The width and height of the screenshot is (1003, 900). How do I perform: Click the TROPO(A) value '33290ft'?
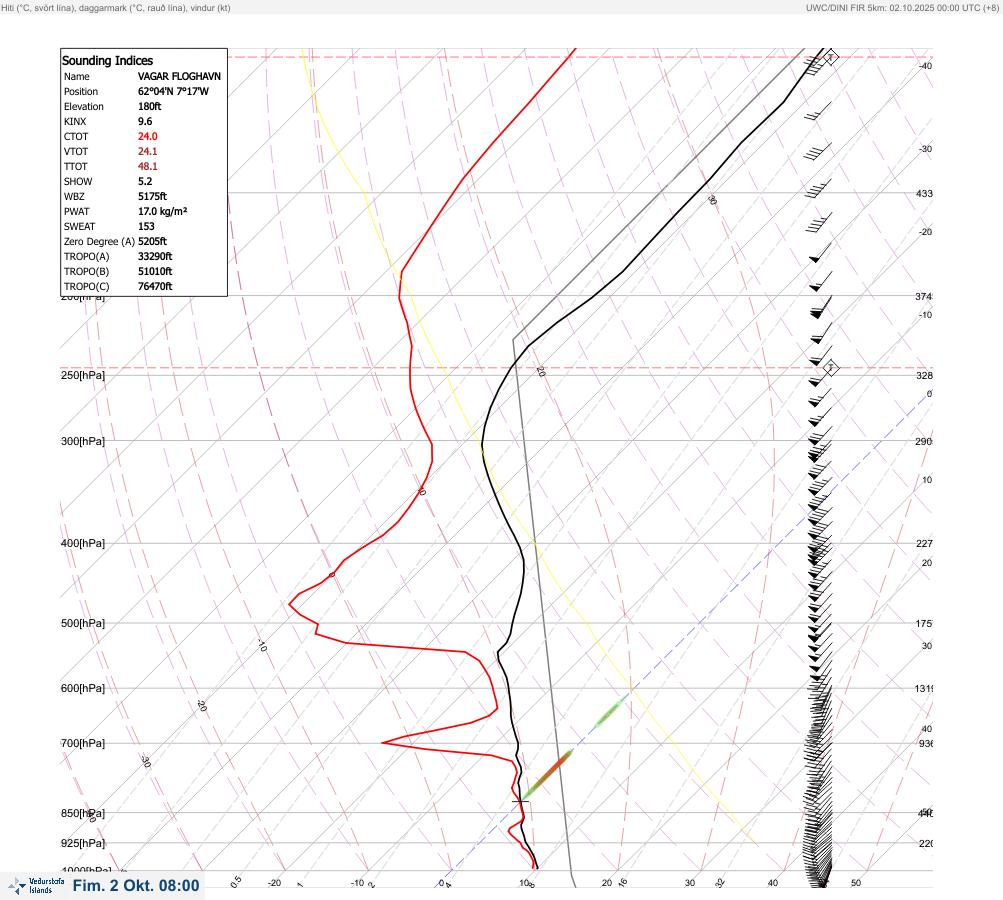click(x=155, y=257)
